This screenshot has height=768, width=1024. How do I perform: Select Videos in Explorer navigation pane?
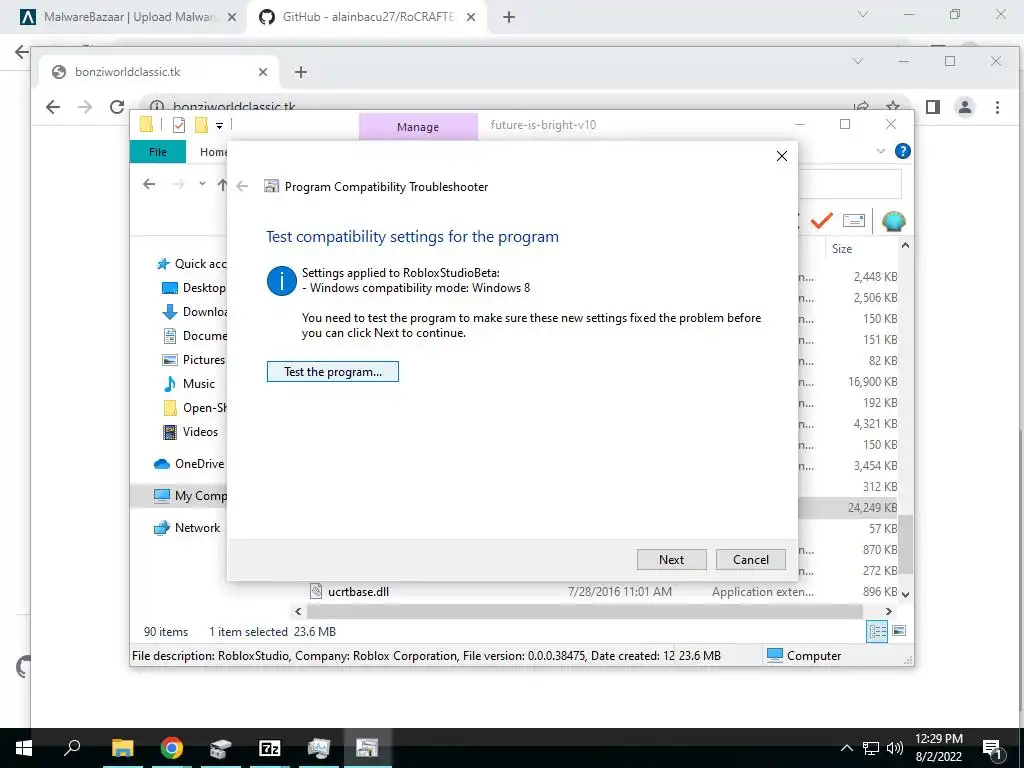[190, 432]
